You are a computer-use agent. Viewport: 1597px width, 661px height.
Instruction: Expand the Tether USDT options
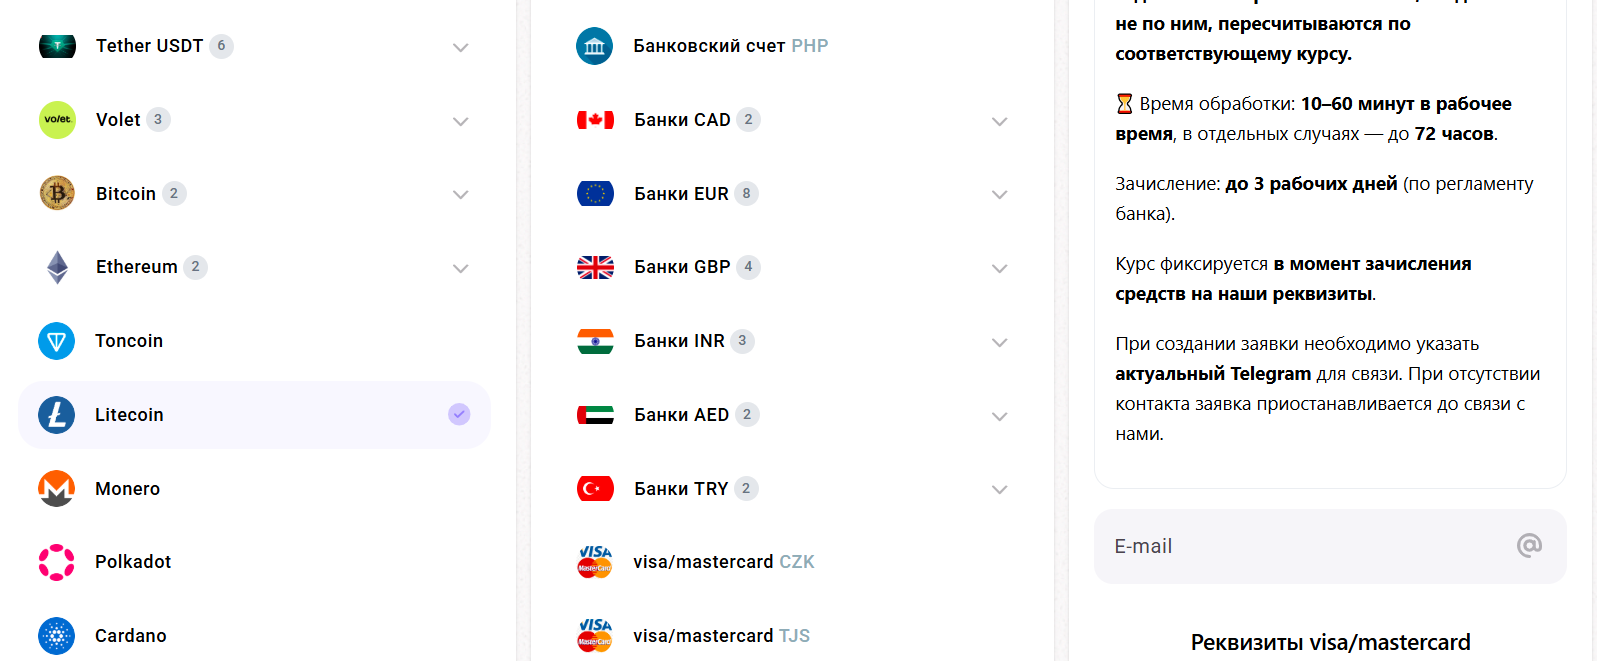tap(460, 47)
